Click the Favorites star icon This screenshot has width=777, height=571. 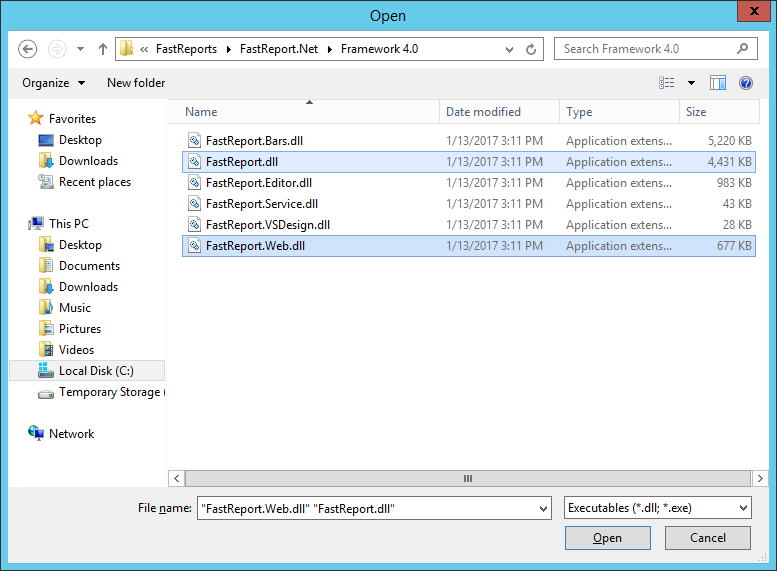click(36, 118)
